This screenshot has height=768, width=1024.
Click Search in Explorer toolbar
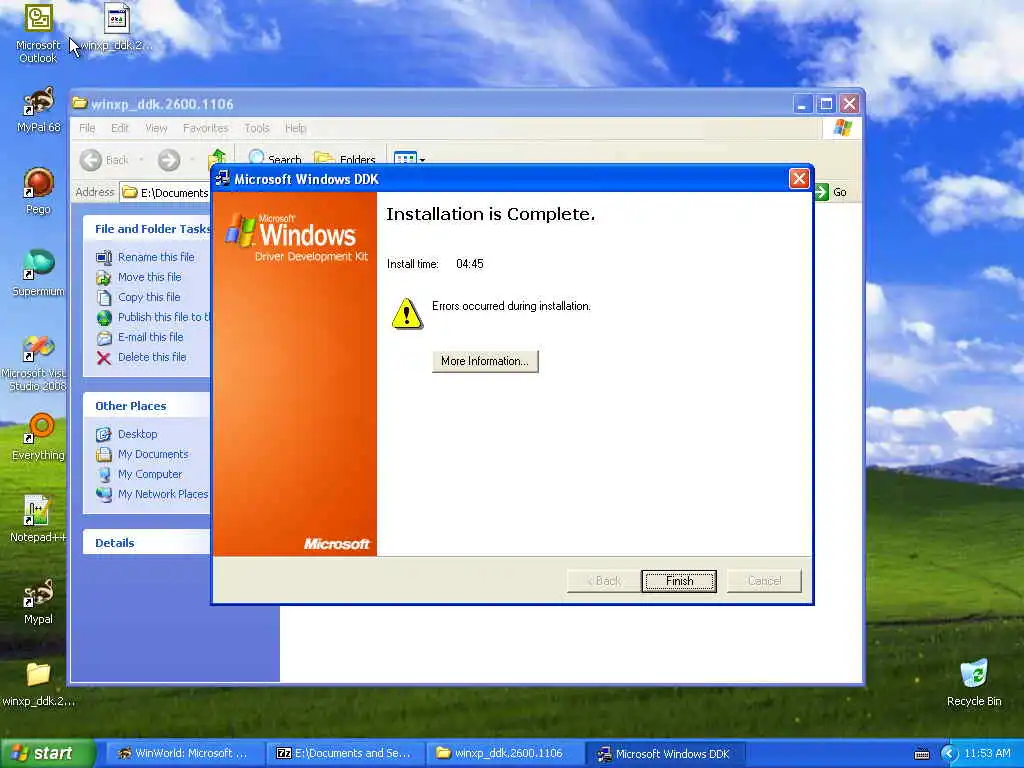pyautogui.click(x=275, y=159)
